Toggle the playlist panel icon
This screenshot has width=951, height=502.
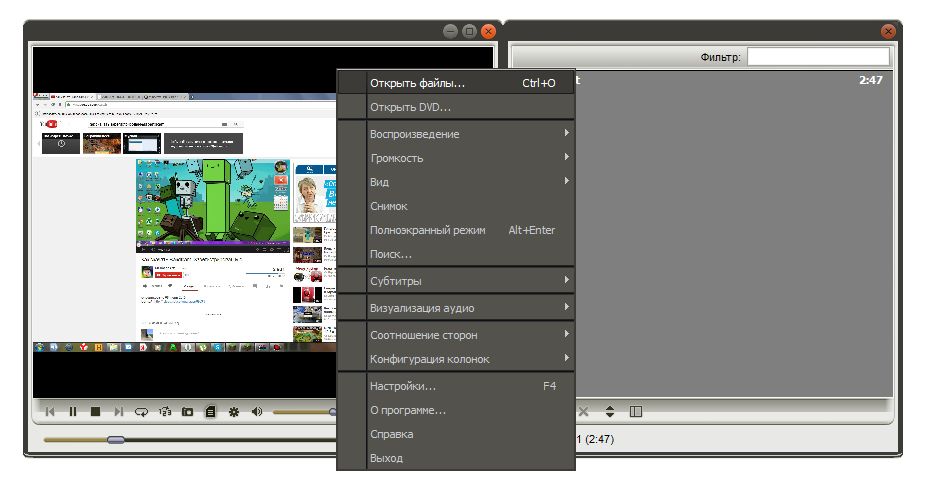point(210,412)
